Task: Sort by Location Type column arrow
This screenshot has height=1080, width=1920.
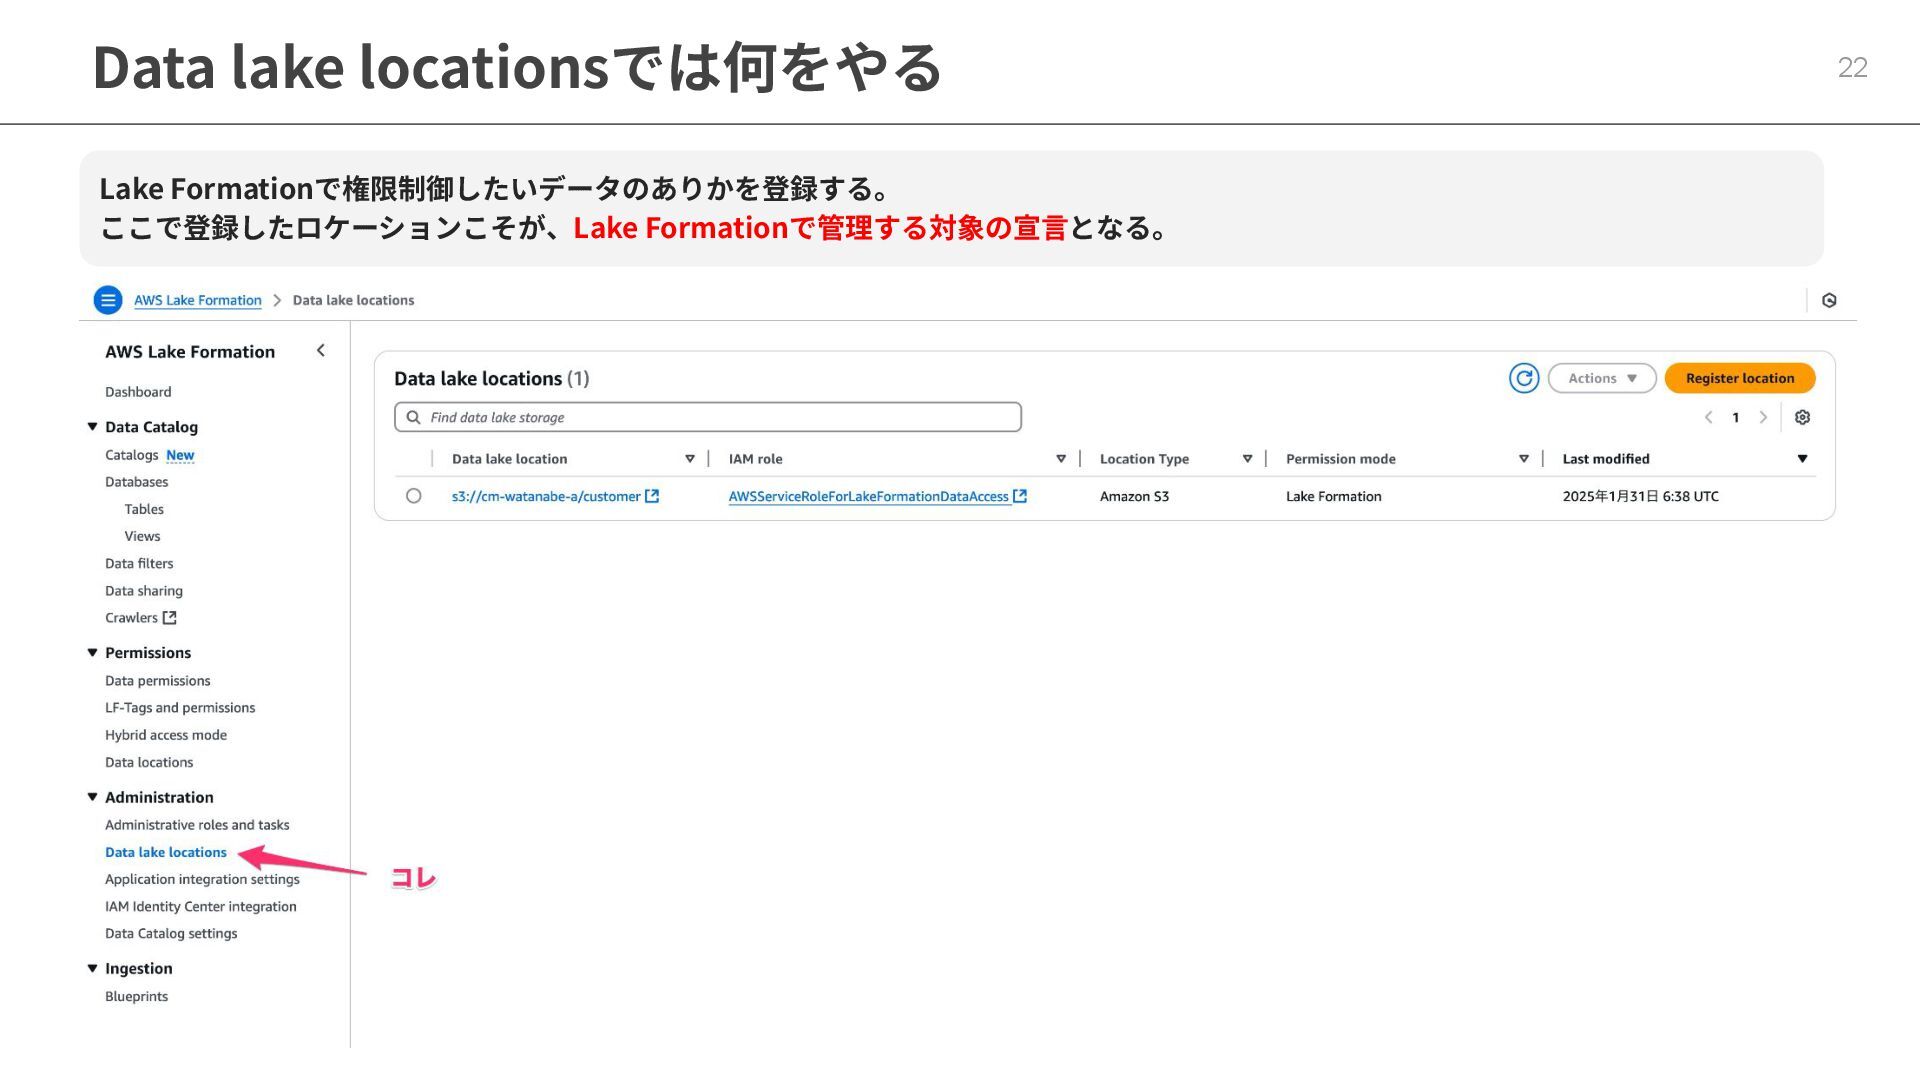Action: pyautogui.click(x=1247, y=459)
